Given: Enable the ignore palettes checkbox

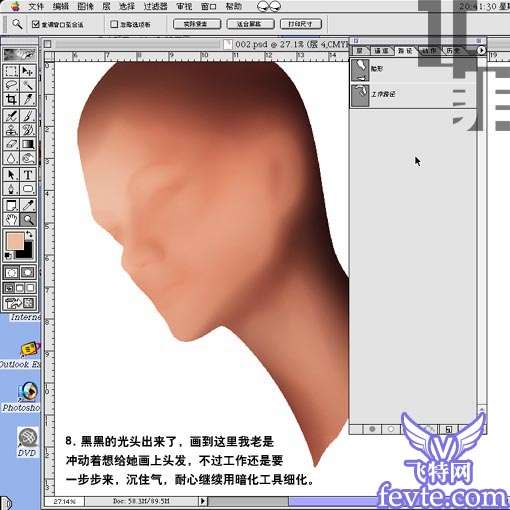Looking at the screenshot, I should (114, 24).
